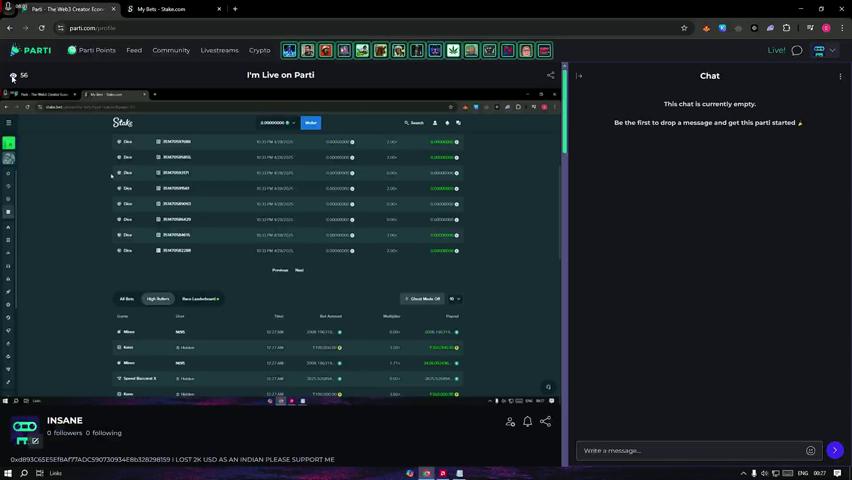Select the Parti browser tab

pyautogui.click(x=67, y=9)
